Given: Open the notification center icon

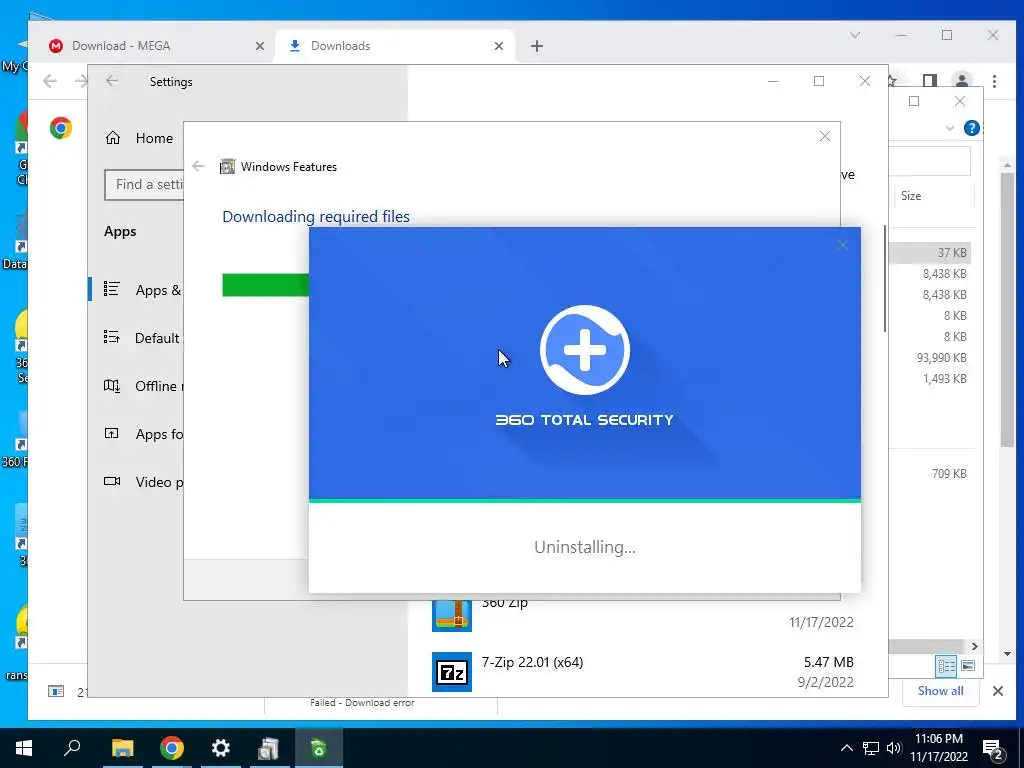Looking at the screenshot, I should pos(993,749).
